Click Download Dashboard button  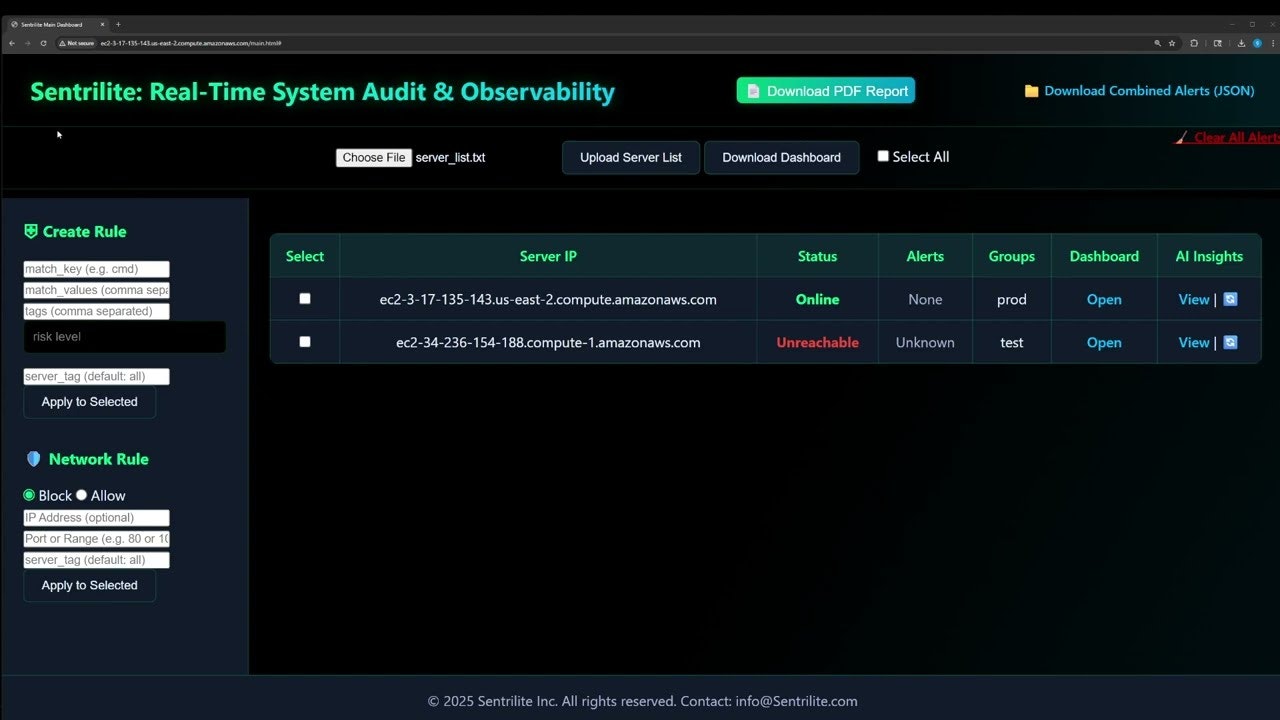click(782, 157)
